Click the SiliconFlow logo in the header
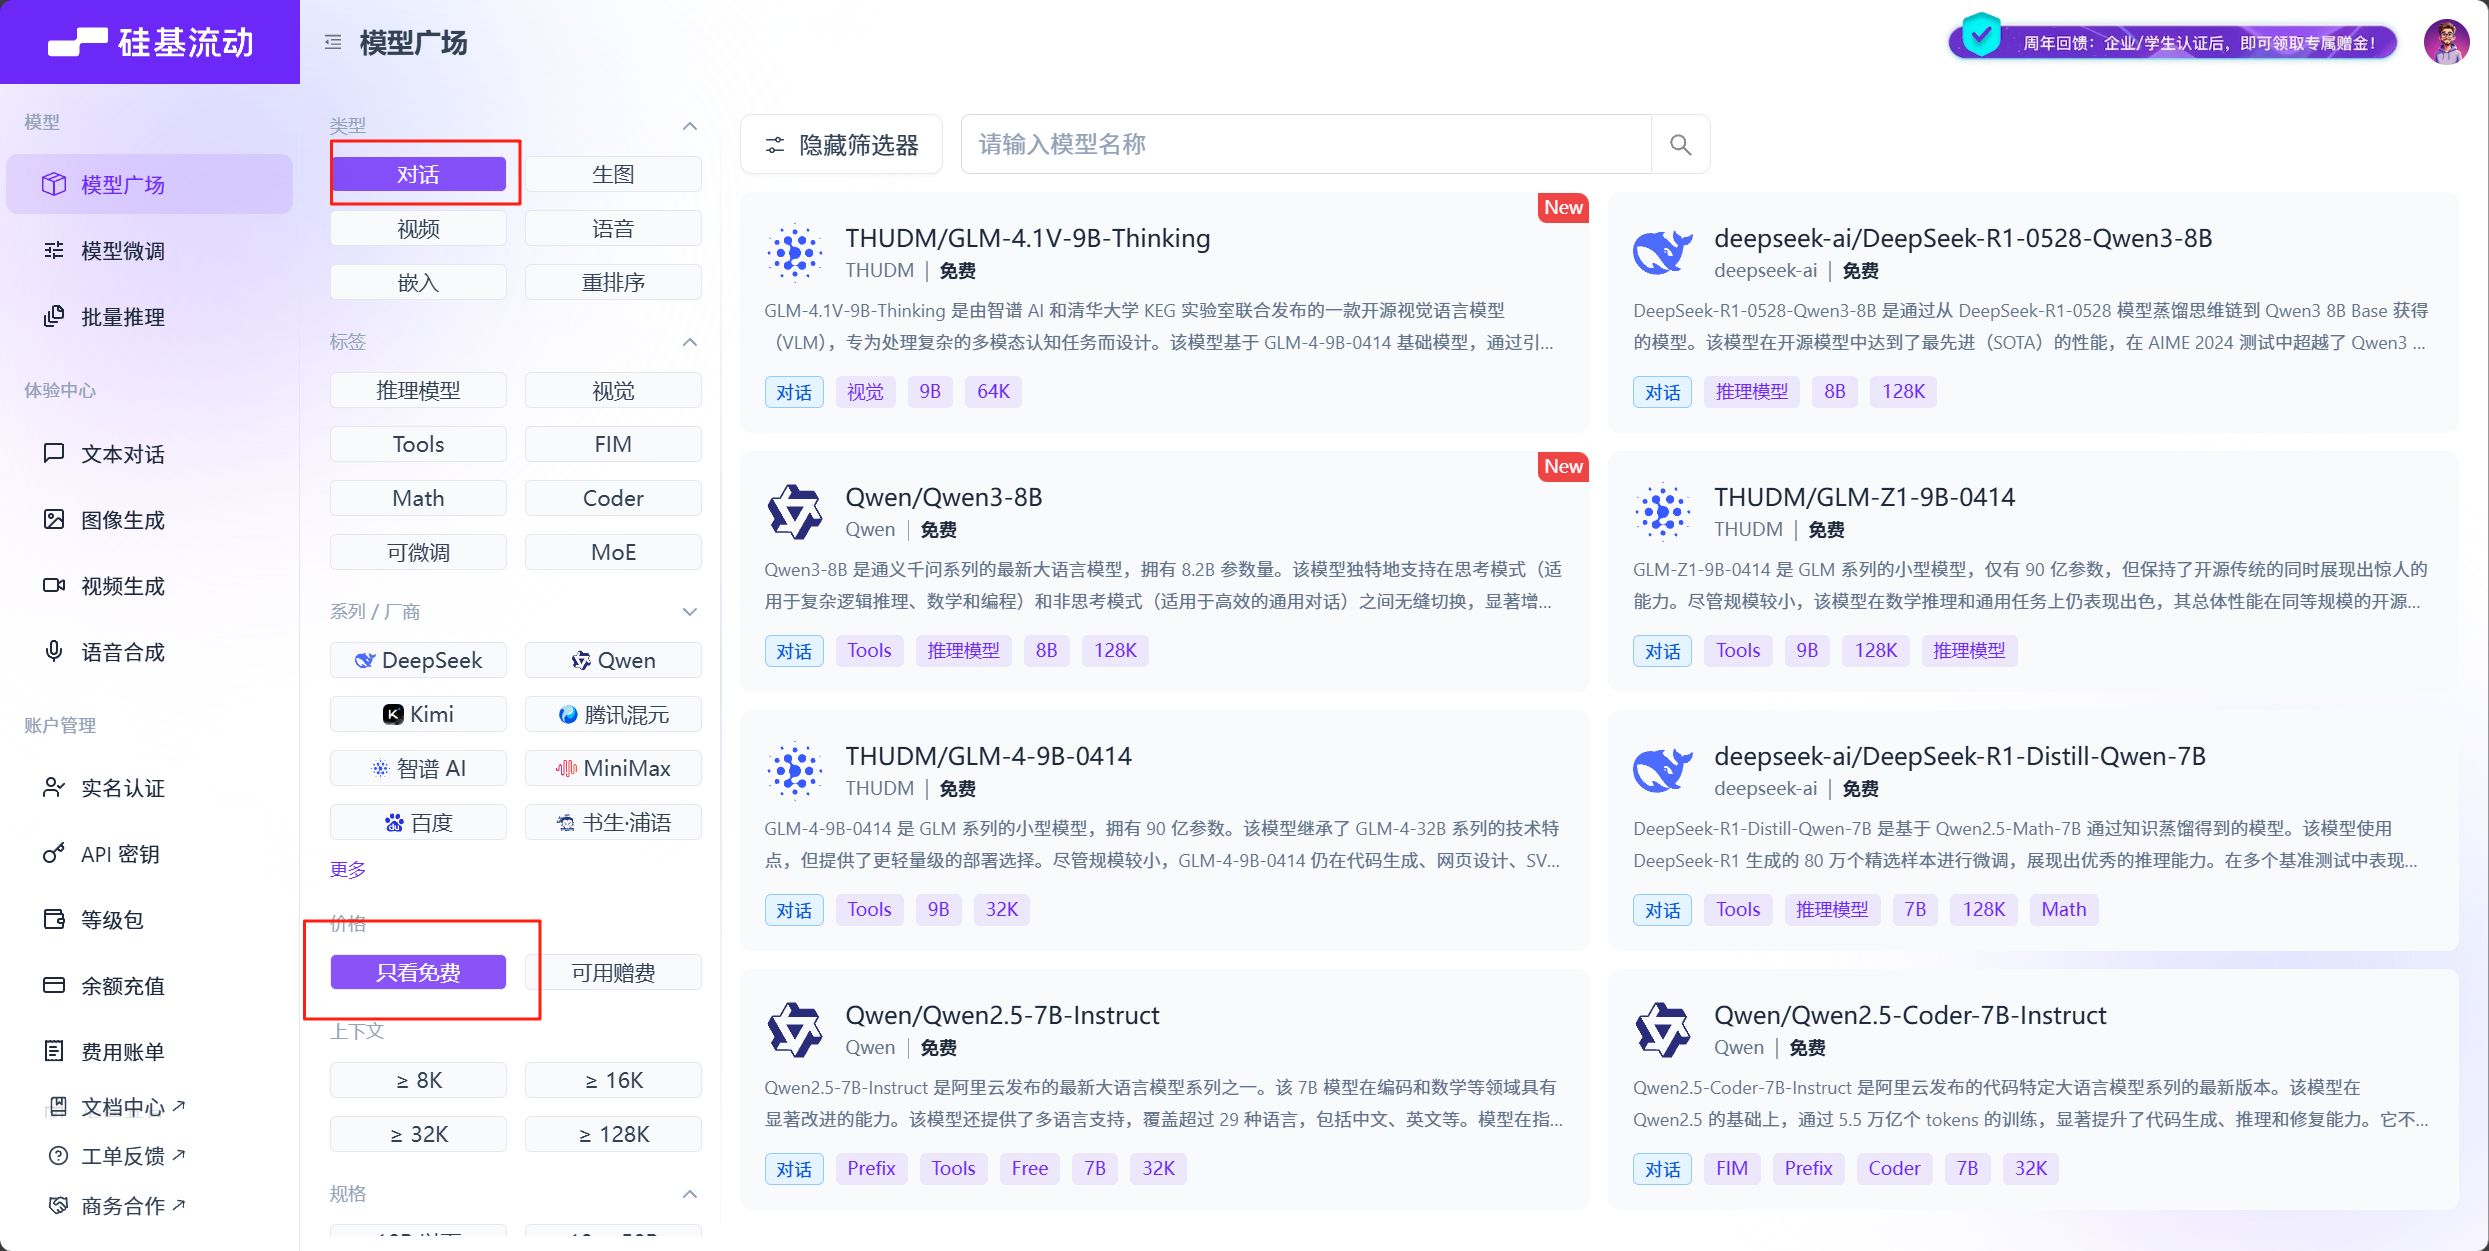Image resolution: width=2489 pixels, height=1251 pixels. (x=151, y=42)
